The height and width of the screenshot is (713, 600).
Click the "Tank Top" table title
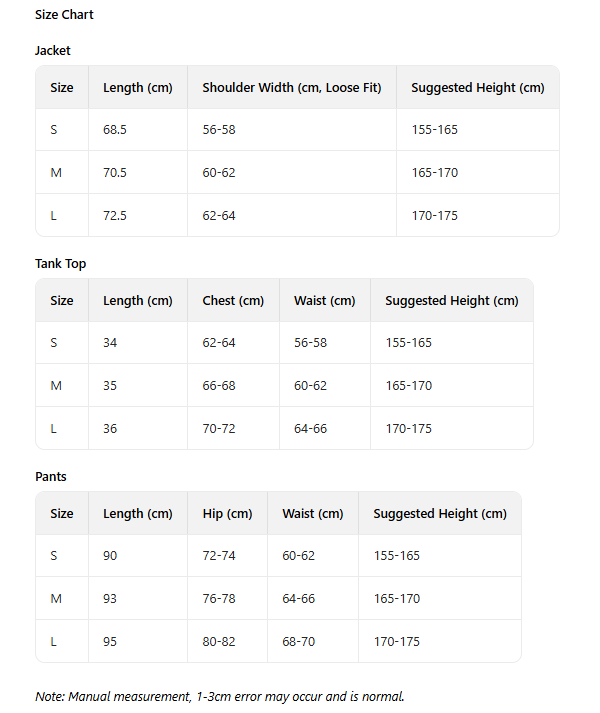click(x=61, y=264)
